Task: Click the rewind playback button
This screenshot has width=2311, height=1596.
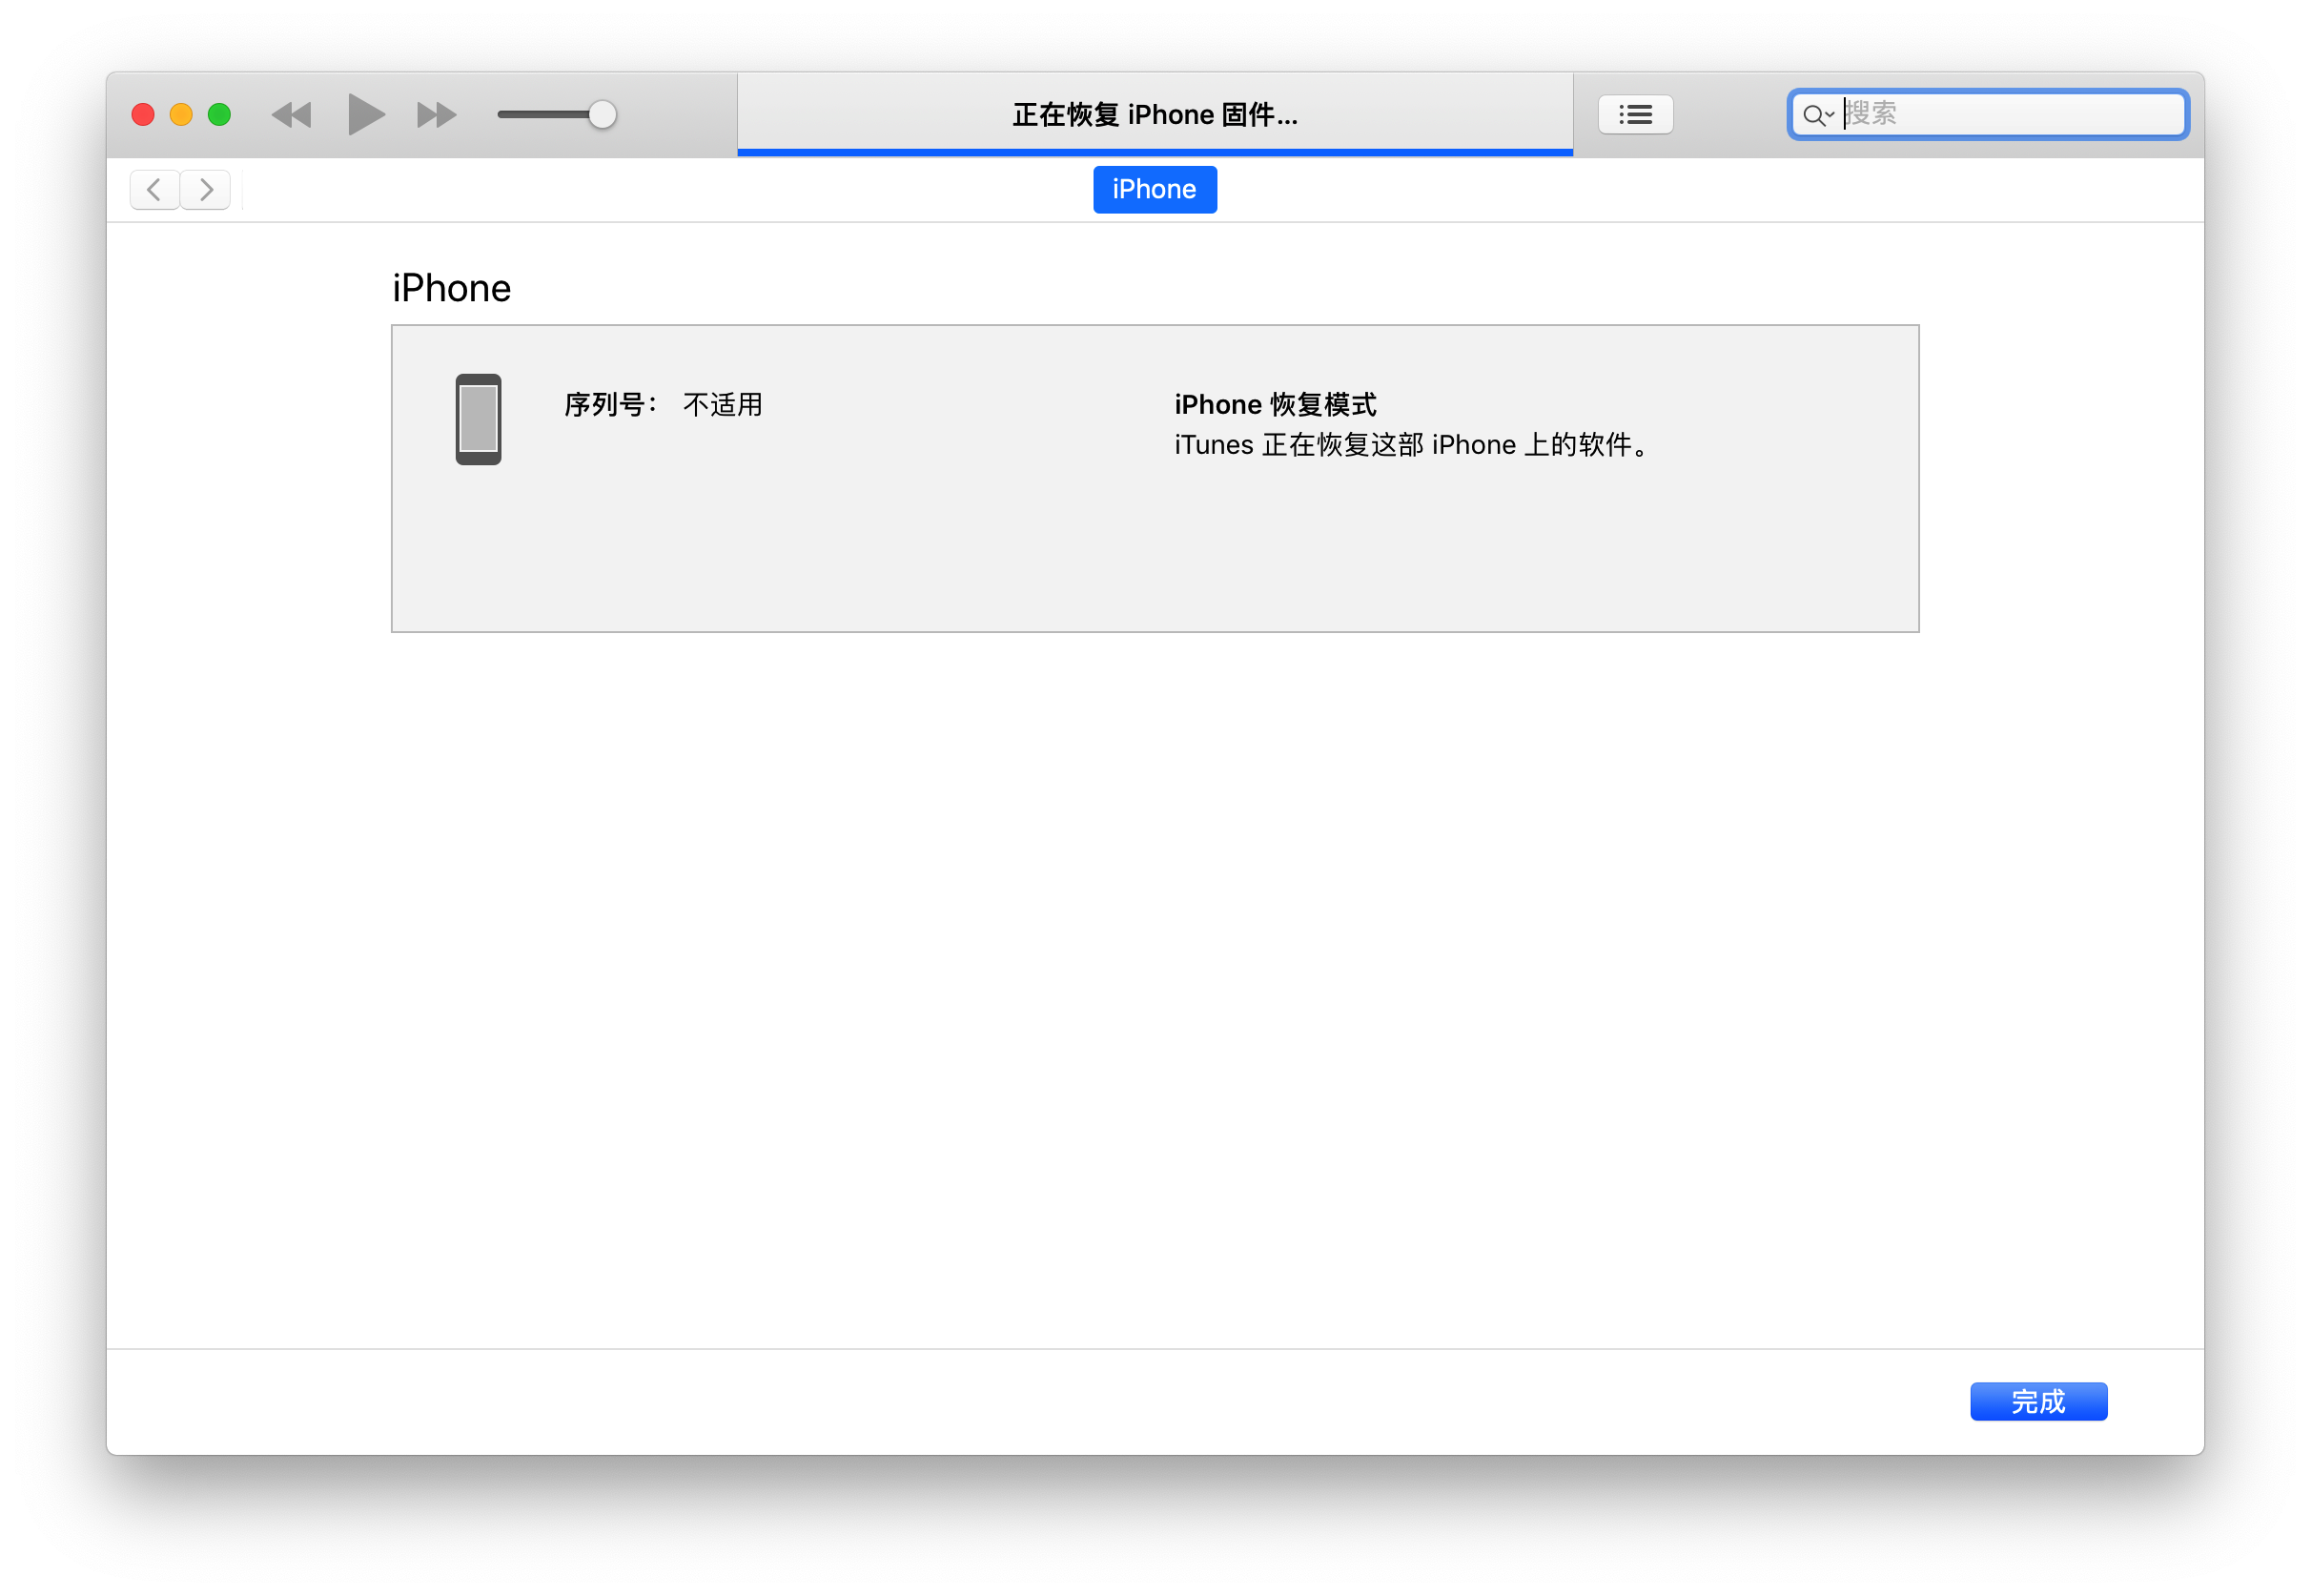Action: pyautogui.click(x=292, y=115)
